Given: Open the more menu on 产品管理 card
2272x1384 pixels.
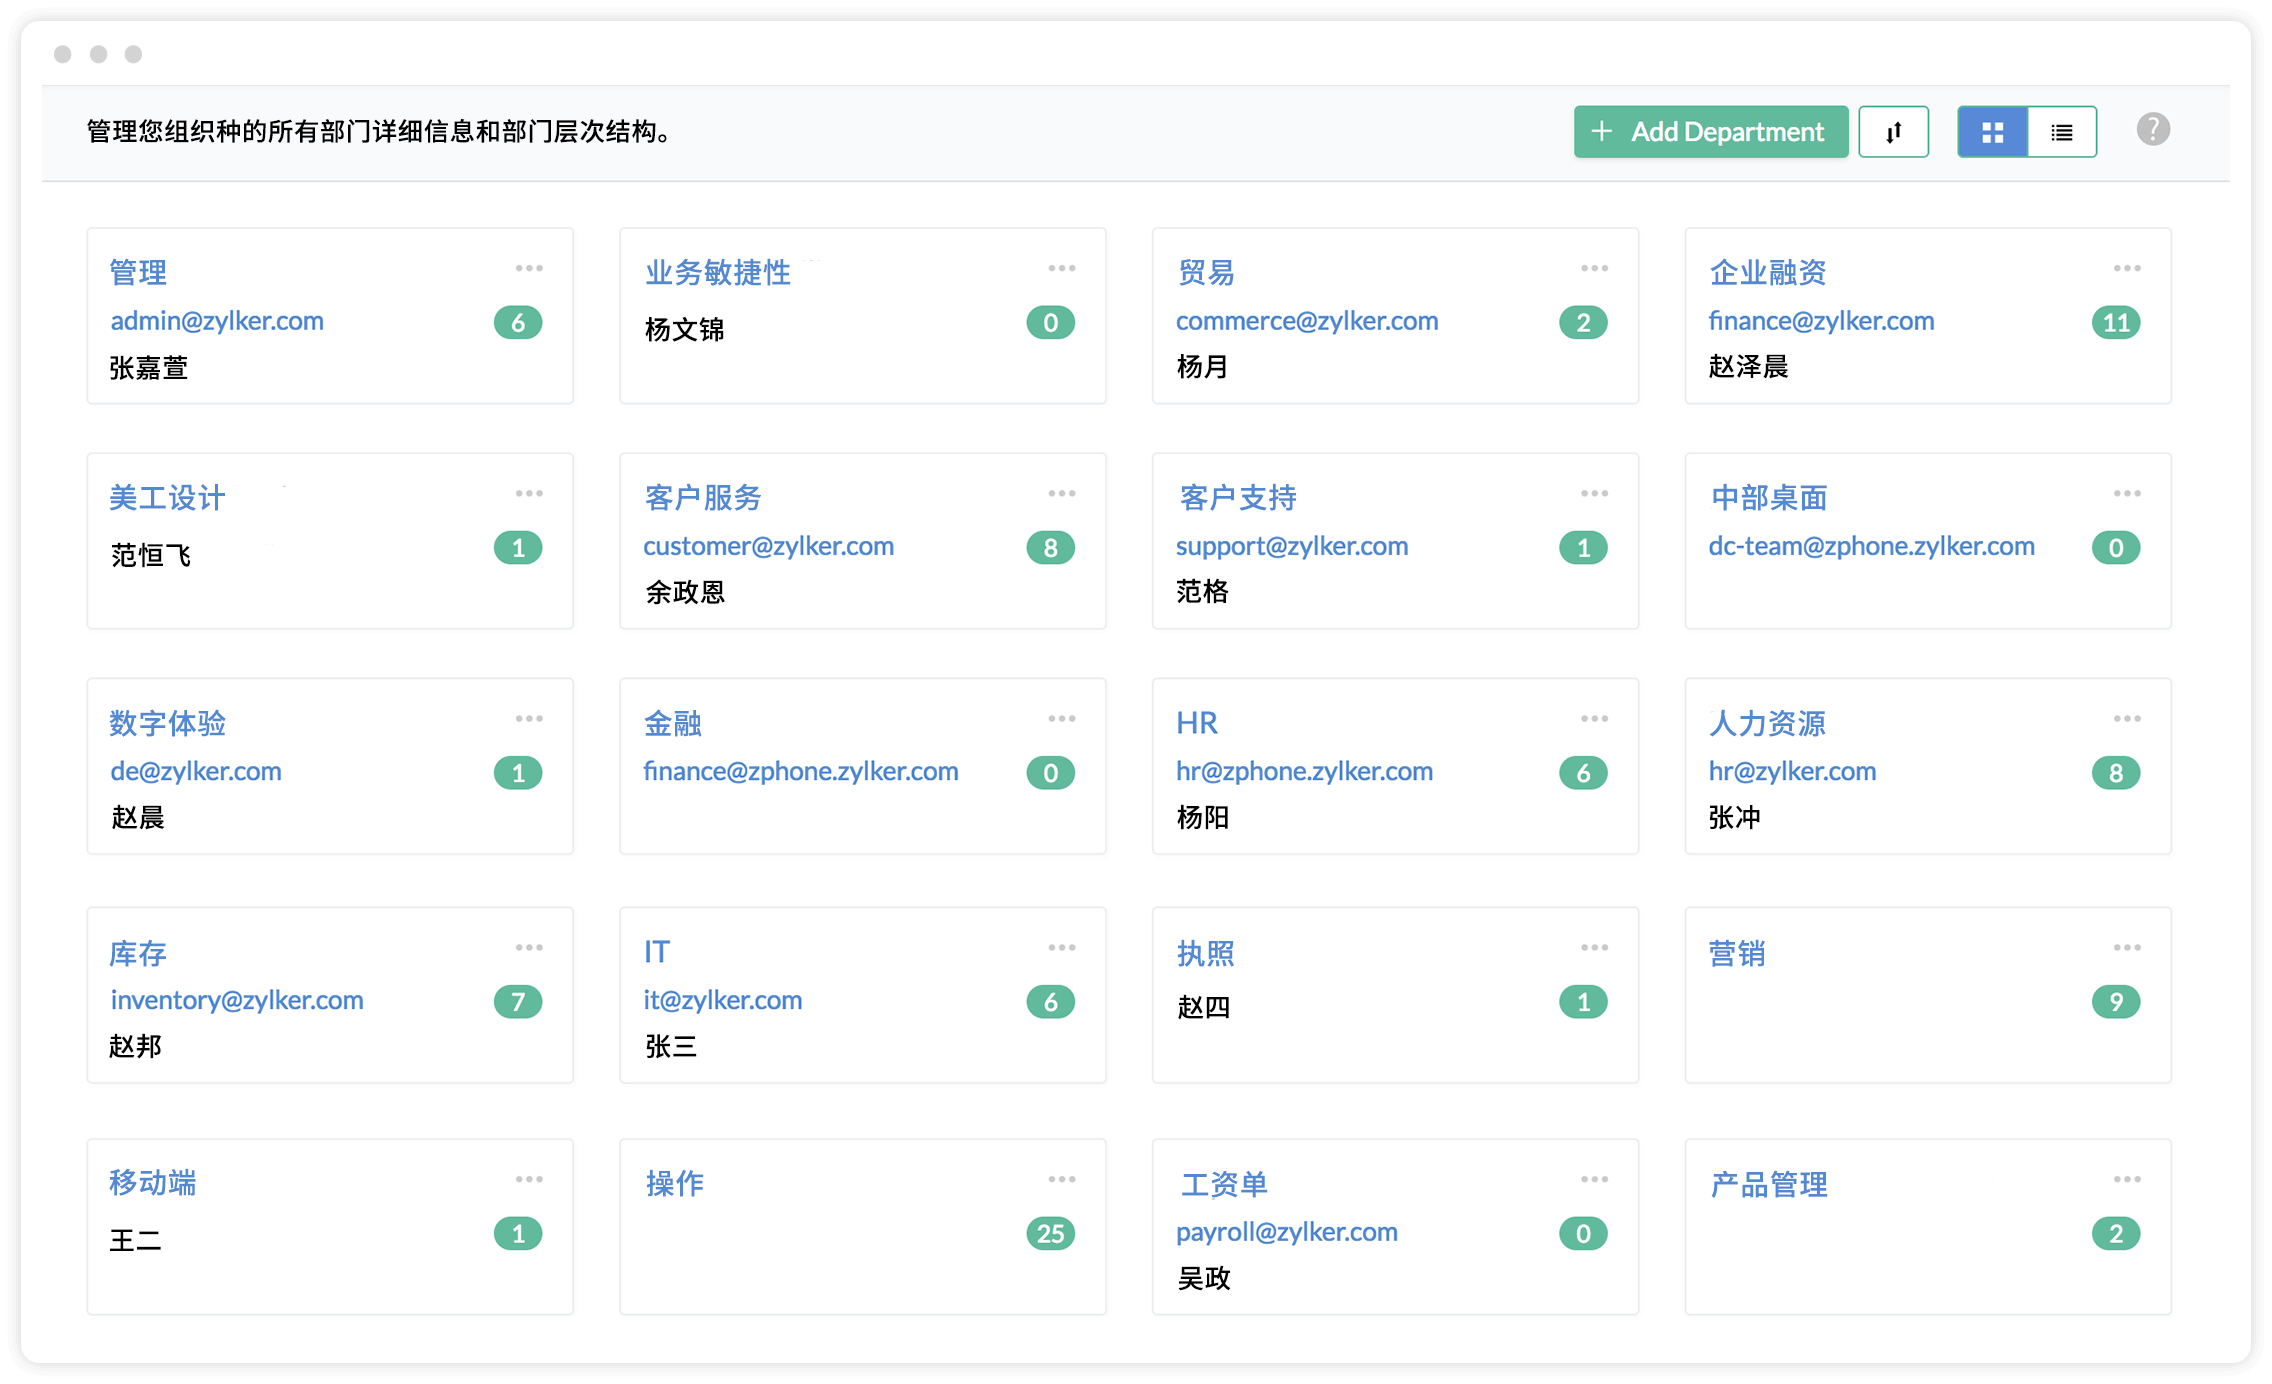Looking at the screenshot, I should (2127, 1179).
